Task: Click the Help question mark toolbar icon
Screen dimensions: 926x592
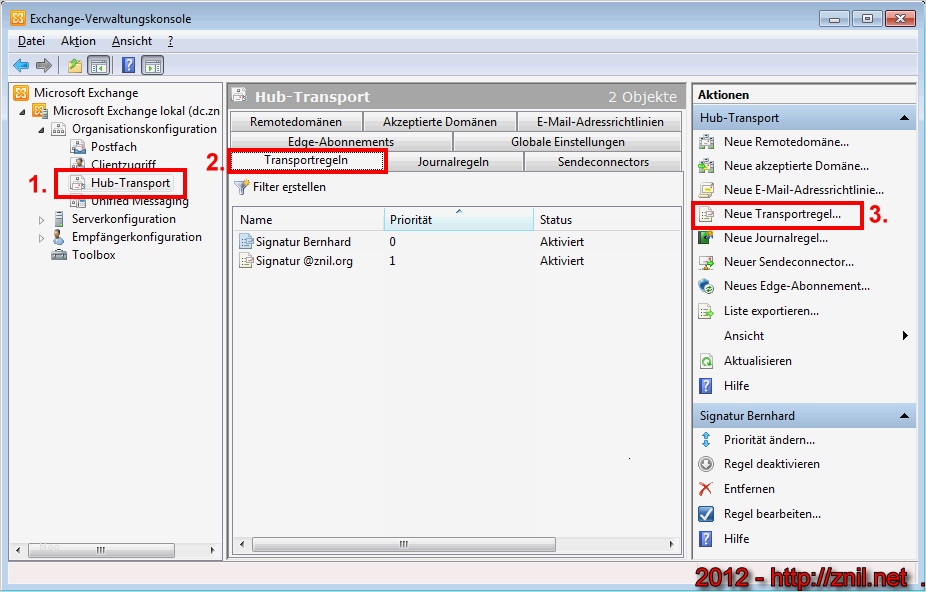Action: pyautogui.click(x=128, y=65)
